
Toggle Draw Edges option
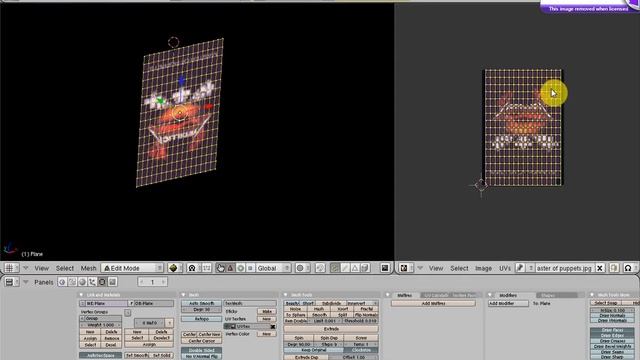(x=612, y=335)
